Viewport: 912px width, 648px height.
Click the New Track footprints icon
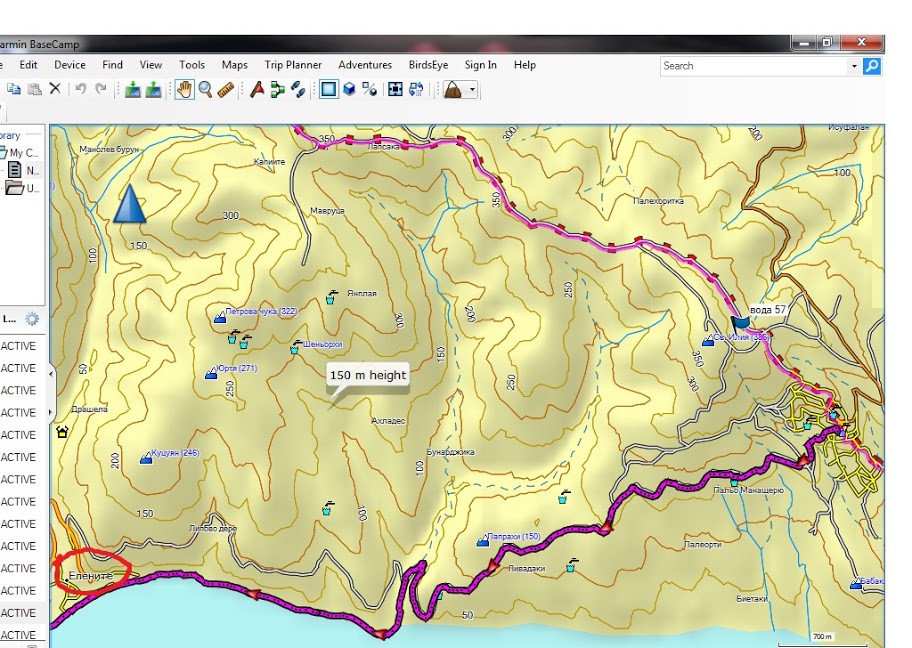tap(298, 89)
